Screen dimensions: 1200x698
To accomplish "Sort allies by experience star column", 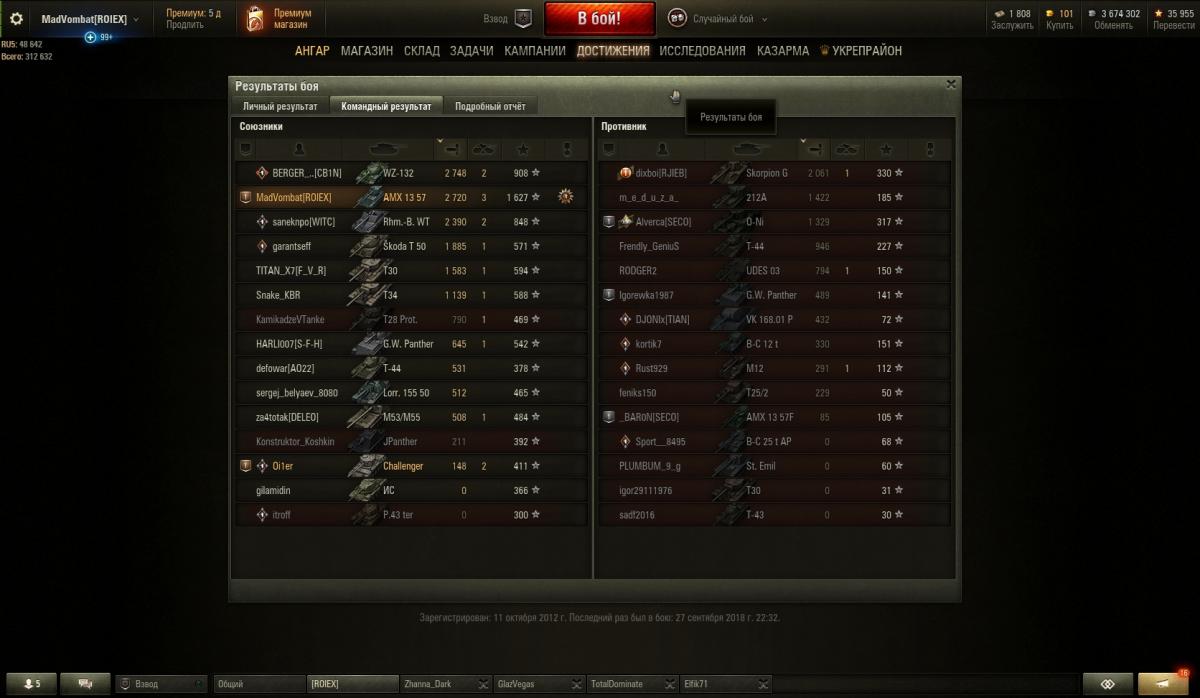I will point(523,149).
